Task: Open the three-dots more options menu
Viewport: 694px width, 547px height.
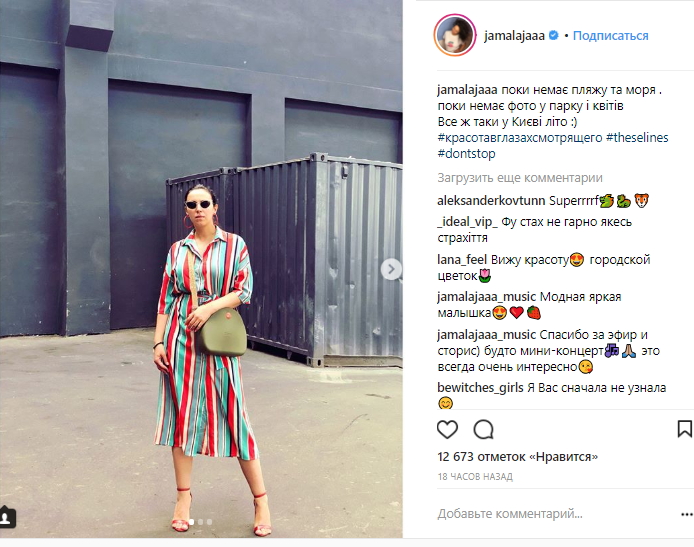Action: (x=687, y=514)
